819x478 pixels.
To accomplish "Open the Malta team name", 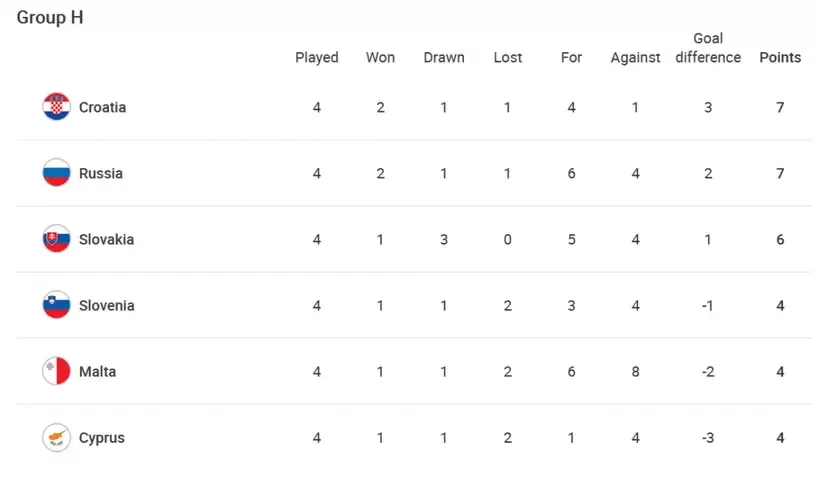I will (x=98, y=371).
